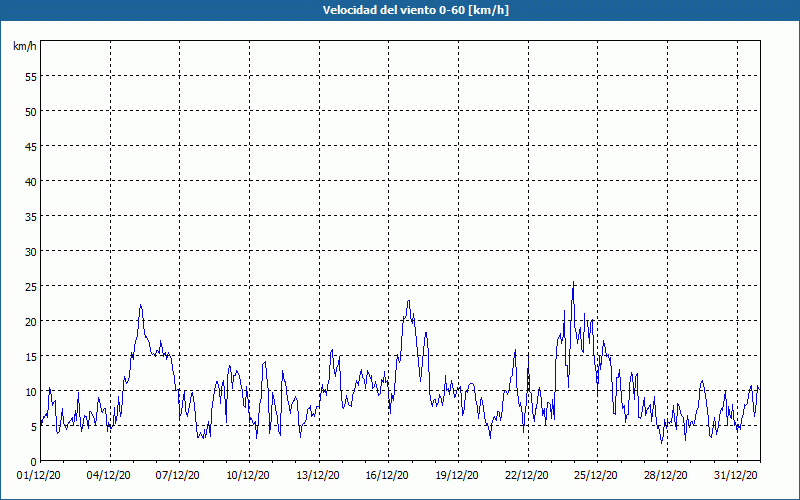The image size is (800, 500).
Task: Click the date label 19/12/20
Action: click(457, 476)
